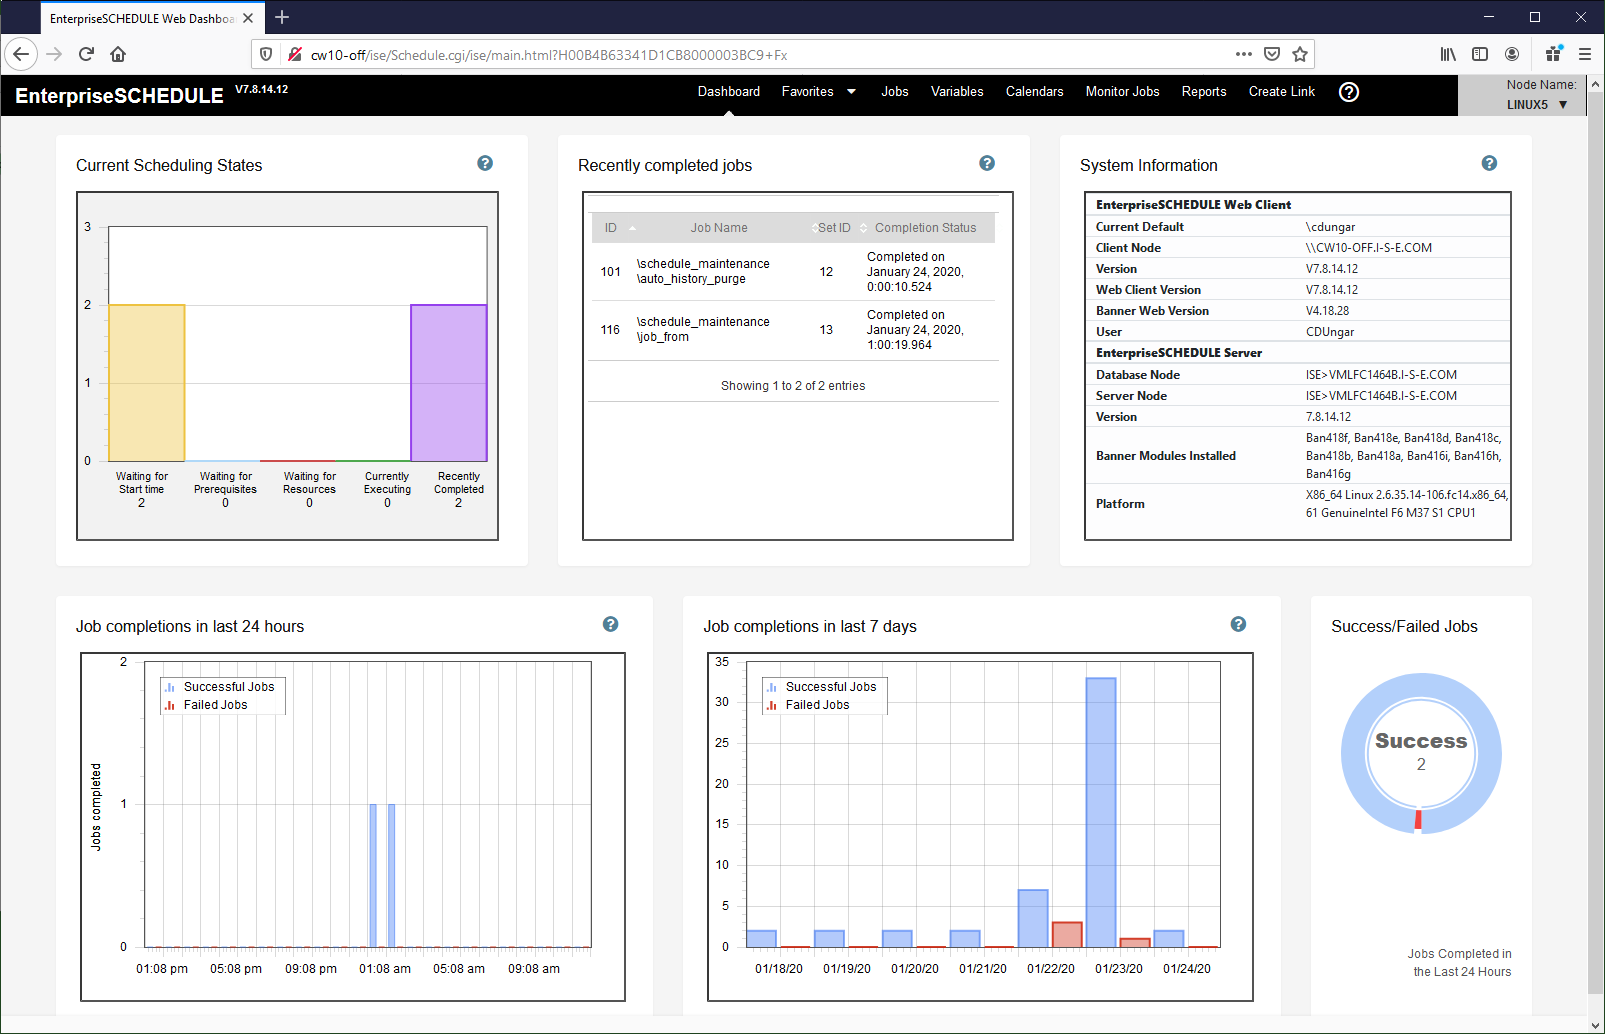
Task: Click the EnterpriseSCHEDULE logo title
Action: [x=119, y=96]
